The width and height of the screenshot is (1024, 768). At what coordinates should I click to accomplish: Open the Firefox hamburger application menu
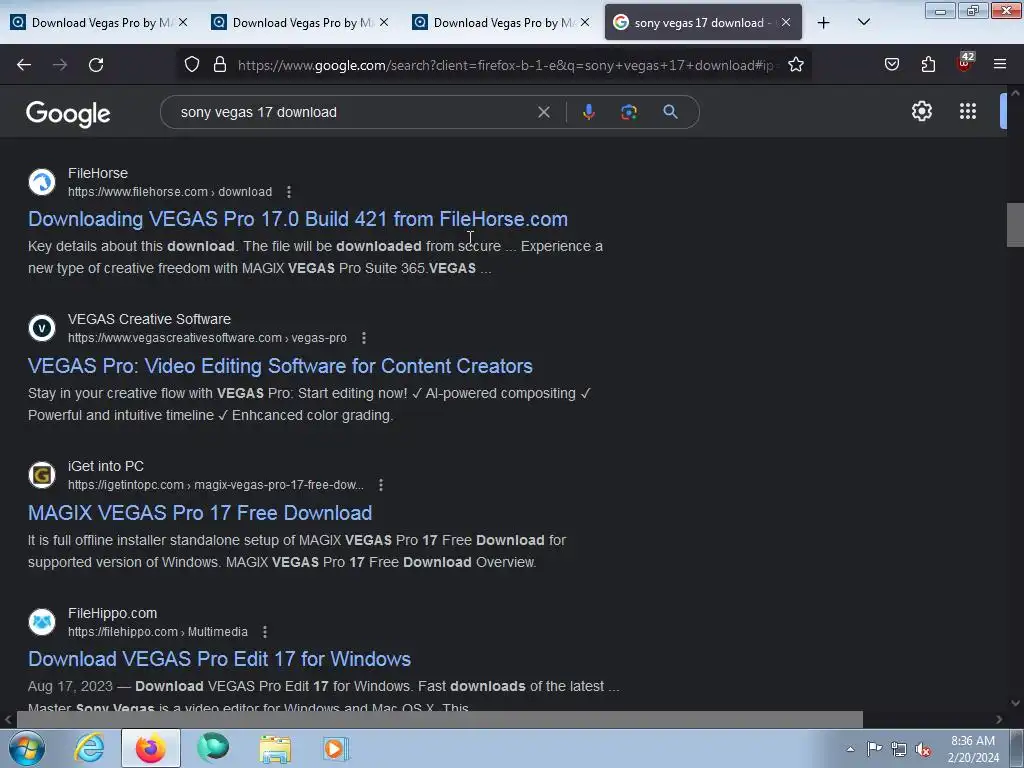[1000, 65]
